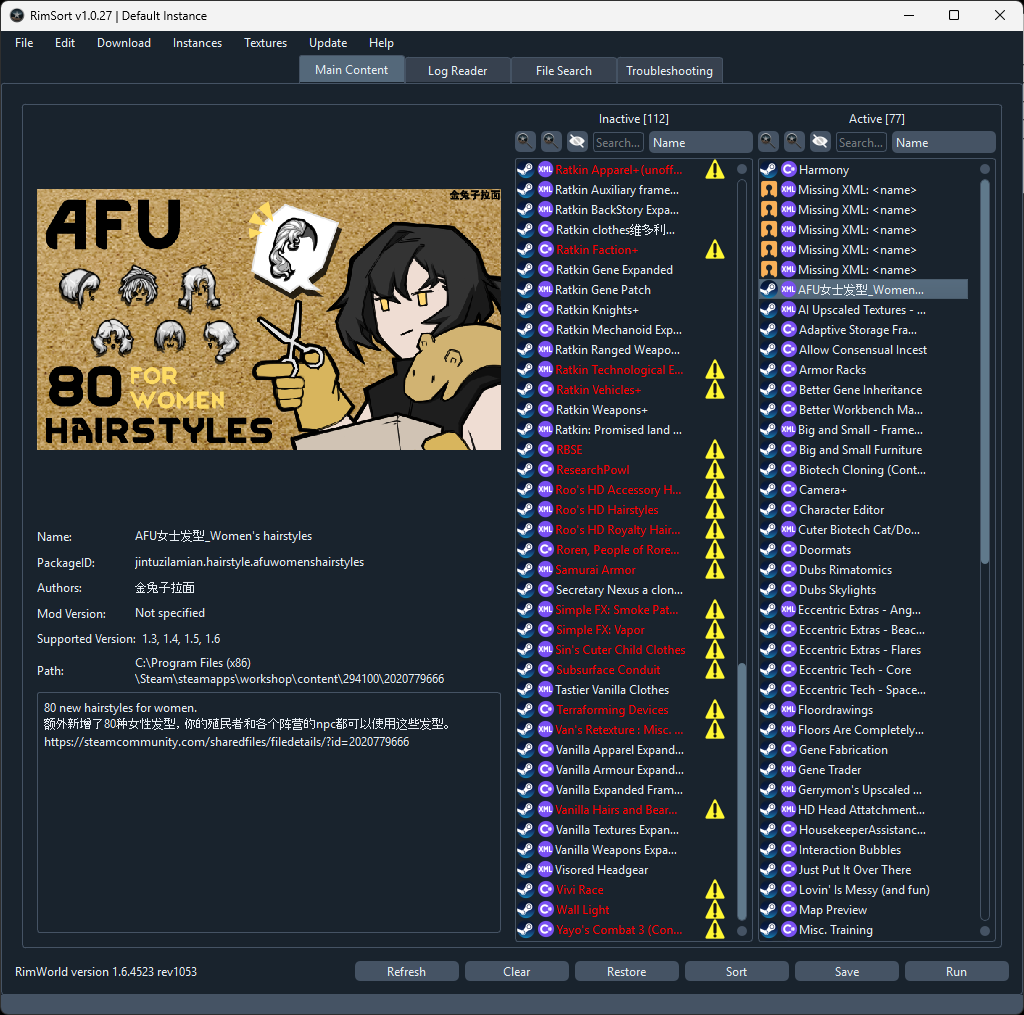Click the Steam icon beside Camera+

tap(769, 490)
